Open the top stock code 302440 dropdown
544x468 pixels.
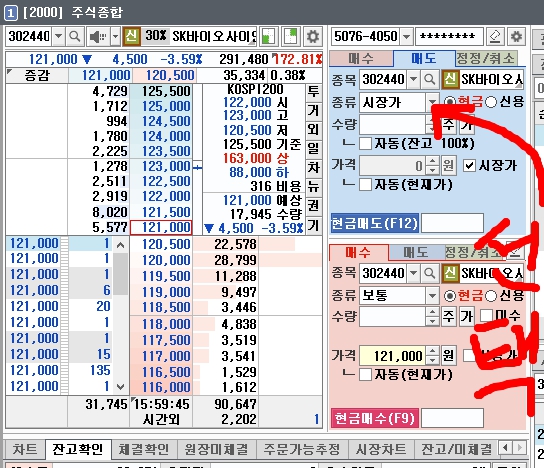(58, 36)
